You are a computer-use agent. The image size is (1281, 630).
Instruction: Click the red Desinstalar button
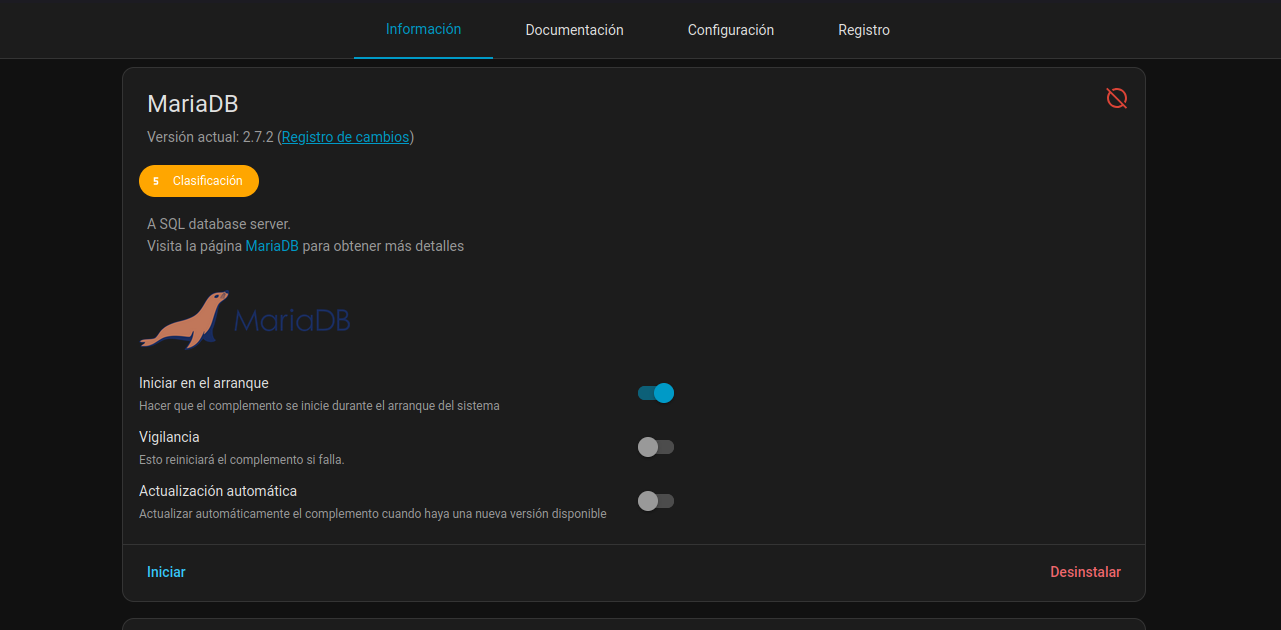click(x=1085, y=572)
